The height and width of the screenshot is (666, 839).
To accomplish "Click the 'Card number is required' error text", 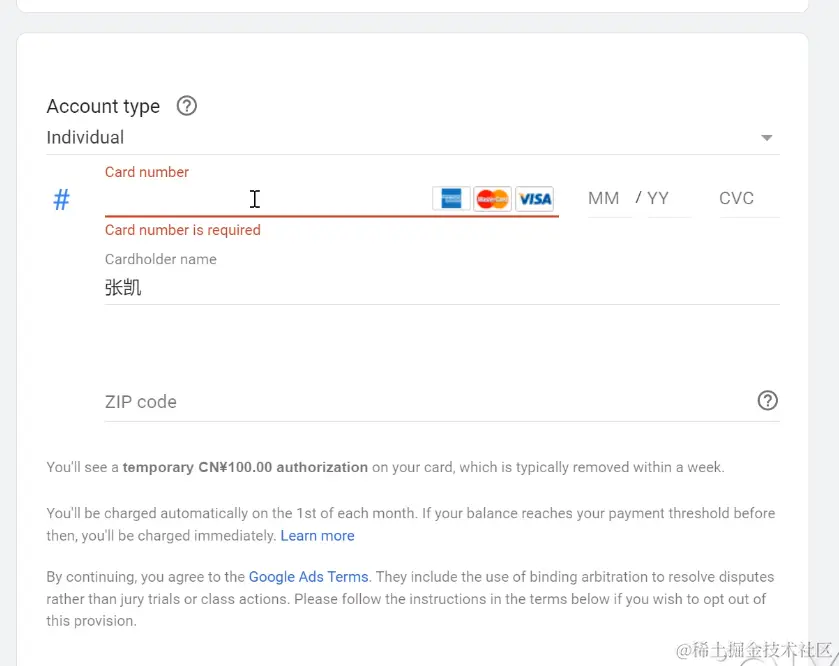I will point(182,230).
